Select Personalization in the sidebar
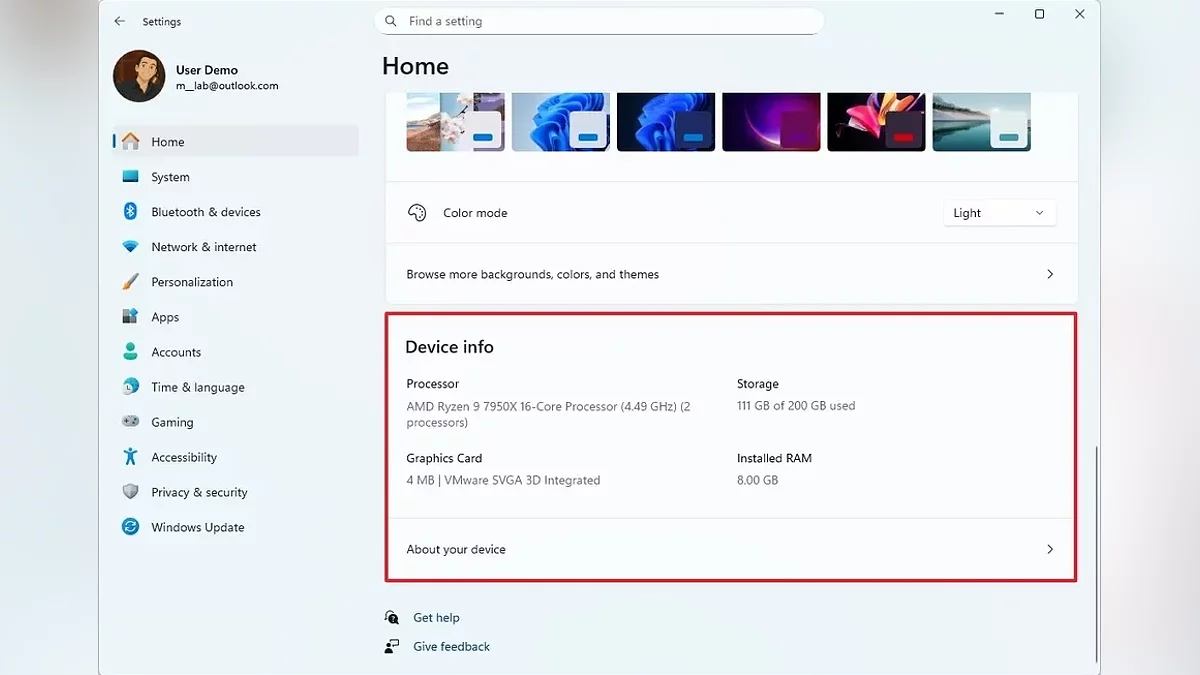 pyautogui.click(x=235, y=282)
